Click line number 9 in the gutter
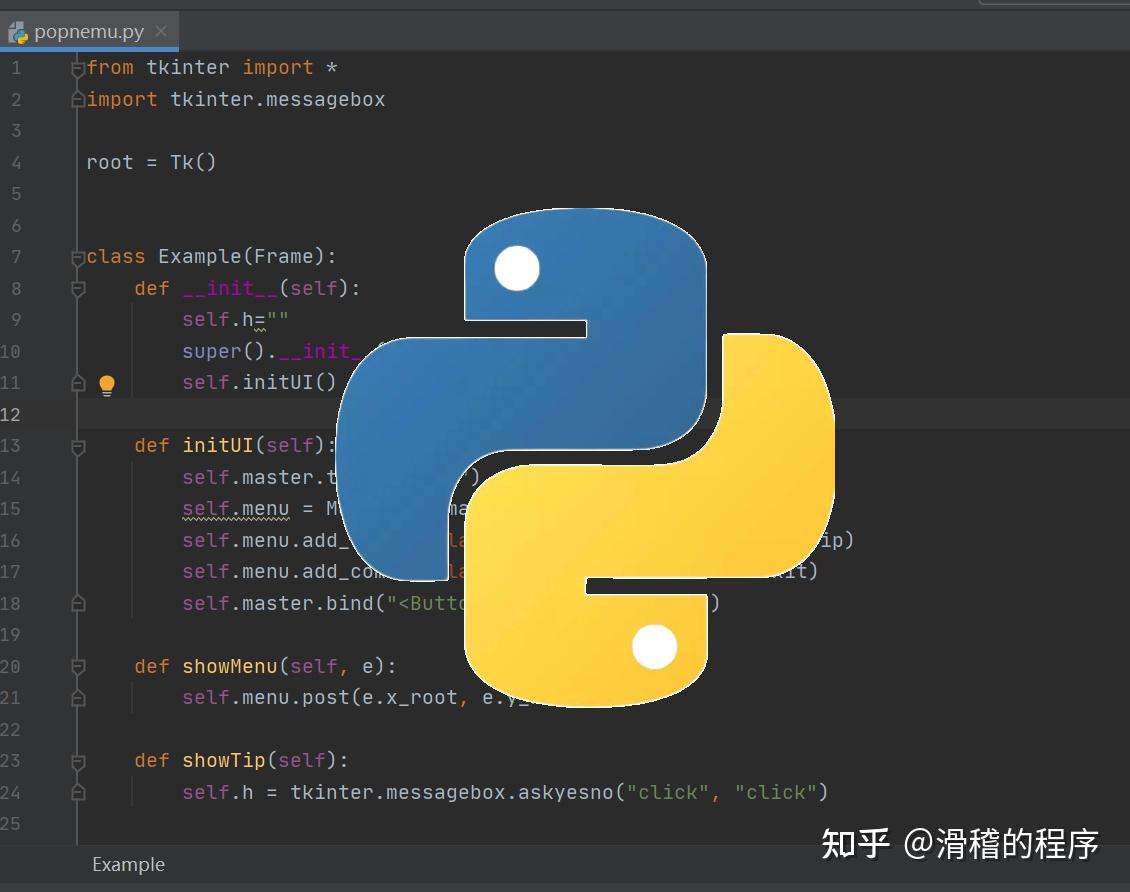The height and width of the screenshot is (892, 1130). click(16, 320)
